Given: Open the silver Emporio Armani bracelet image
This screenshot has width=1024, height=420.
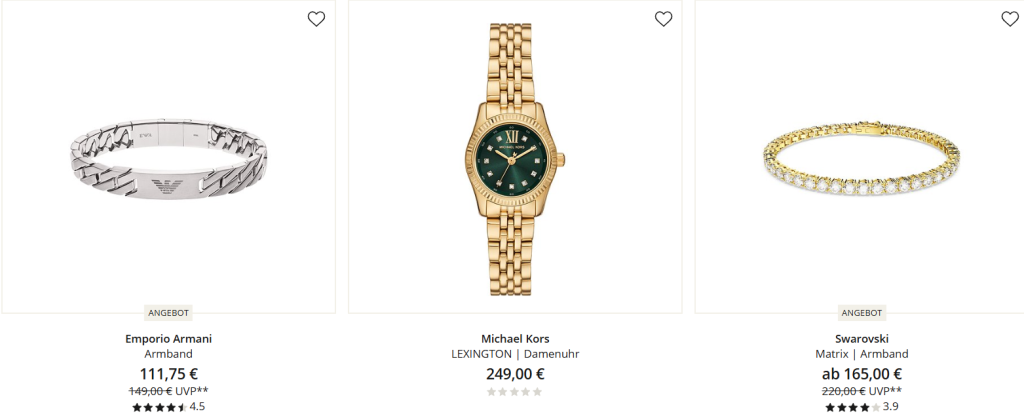Looking at the screenshot, I should (x=168, y=159).
